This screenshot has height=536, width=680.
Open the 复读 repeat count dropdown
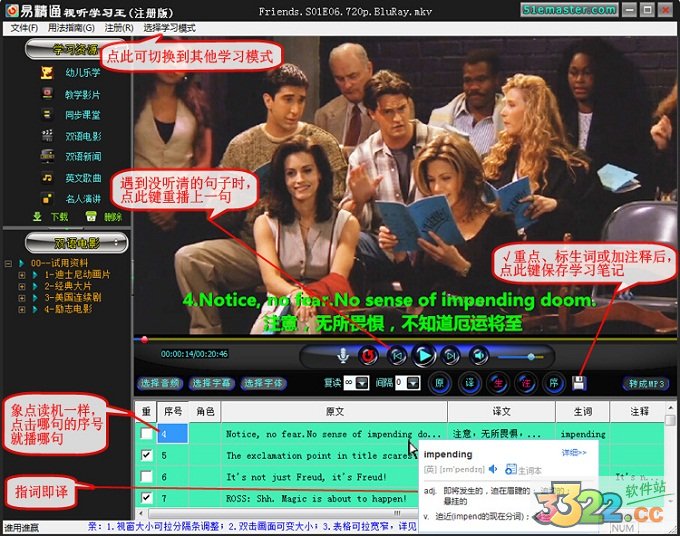(362, 383)
